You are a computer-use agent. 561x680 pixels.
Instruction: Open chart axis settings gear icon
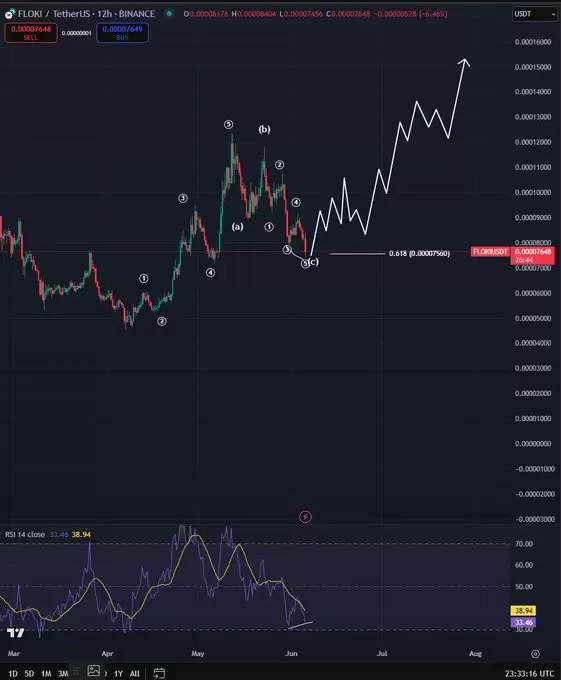pos(535,654)
